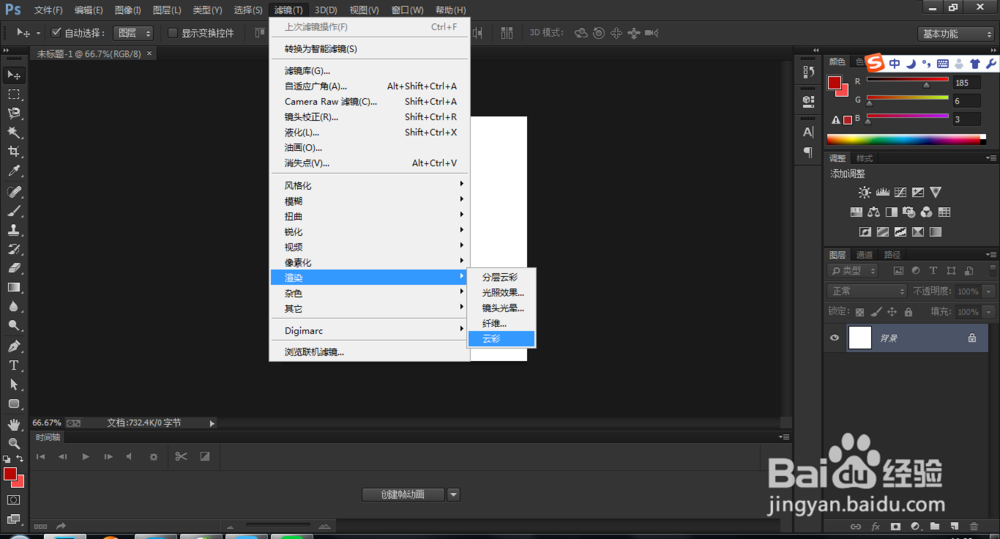Viewport: 1000px width, 539px height.
Task: Select the Rectangular Marquee tool
Action: [x=13, y=94]
